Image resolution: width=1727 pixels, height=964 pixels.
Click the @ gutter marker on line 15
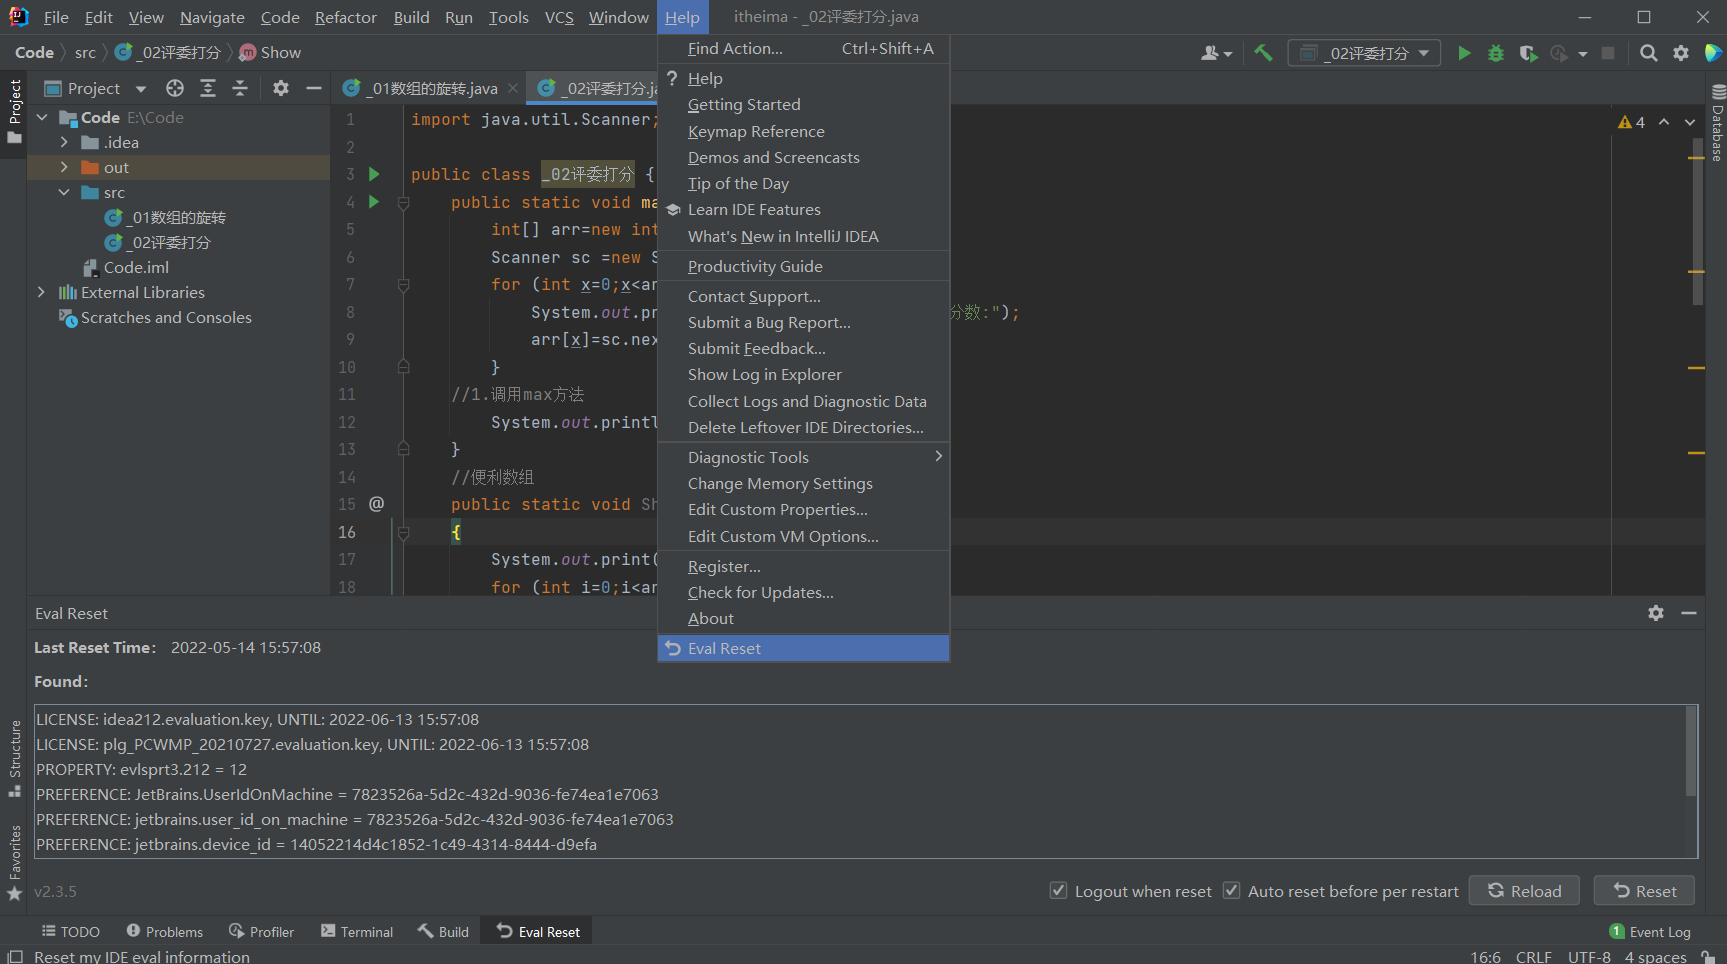tap(376, 504)
